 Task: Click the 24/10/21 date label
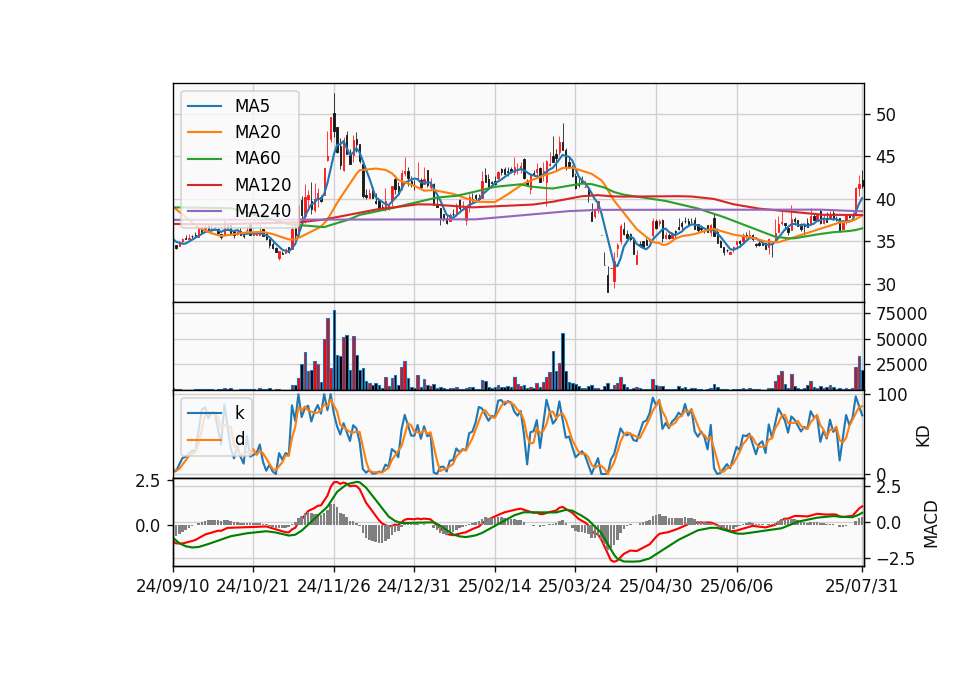[253, 586]
